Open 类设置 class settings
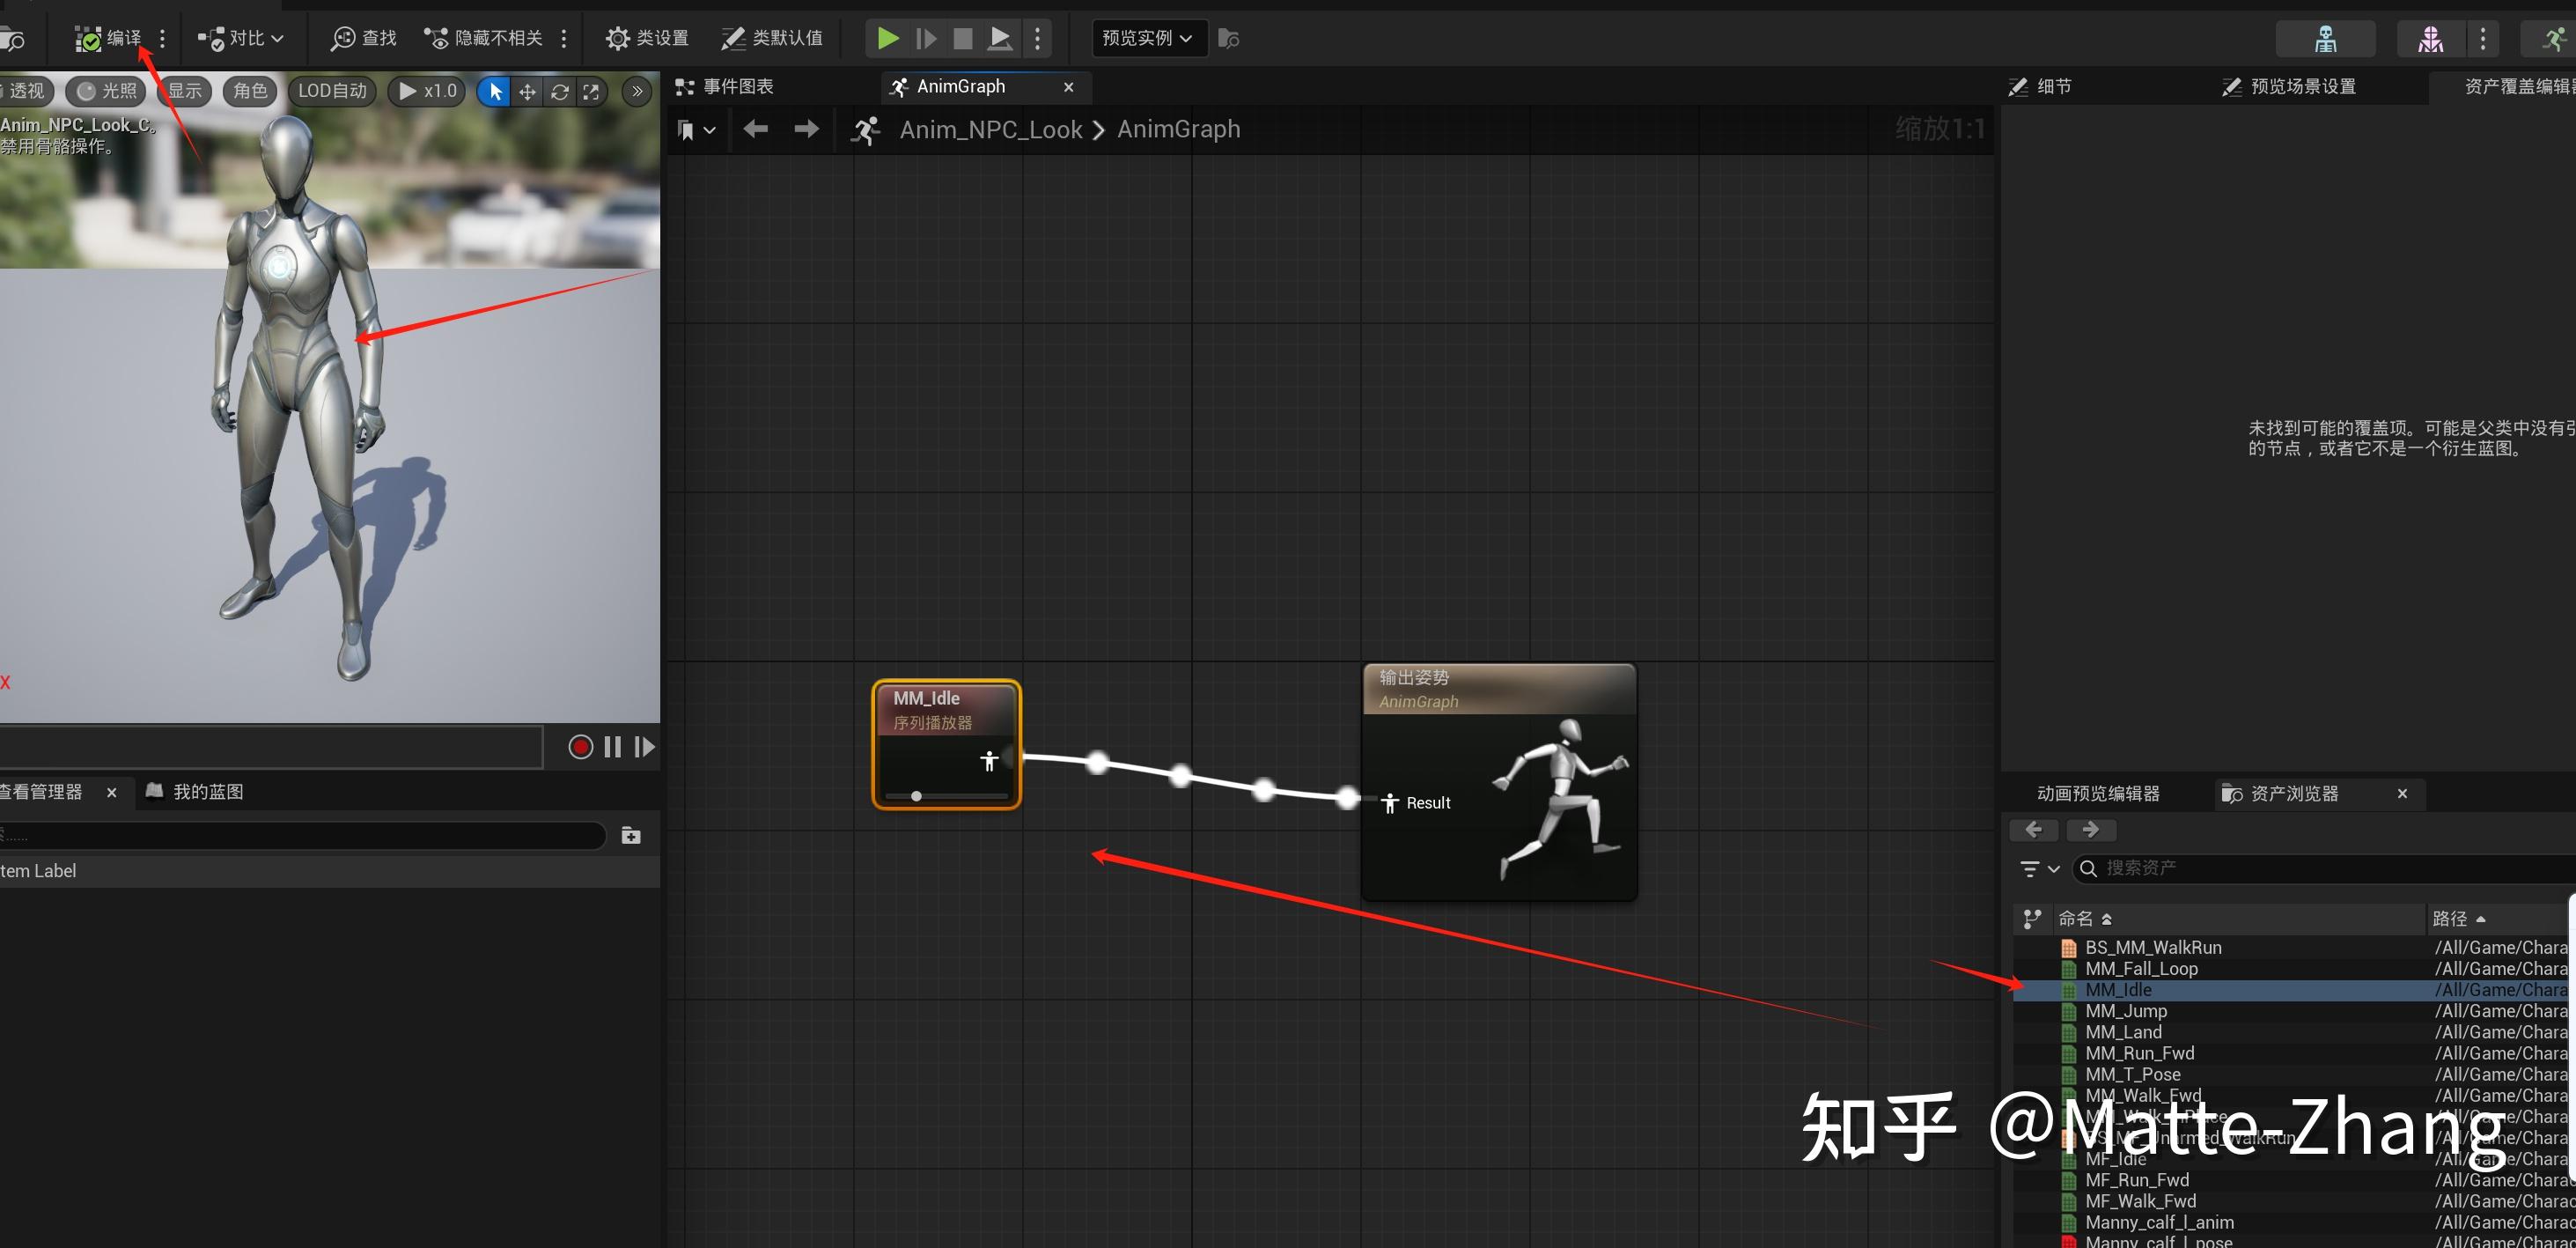Image resolution: width=2576 pixels, height=1248 pixels. click(x=646, y=38)
